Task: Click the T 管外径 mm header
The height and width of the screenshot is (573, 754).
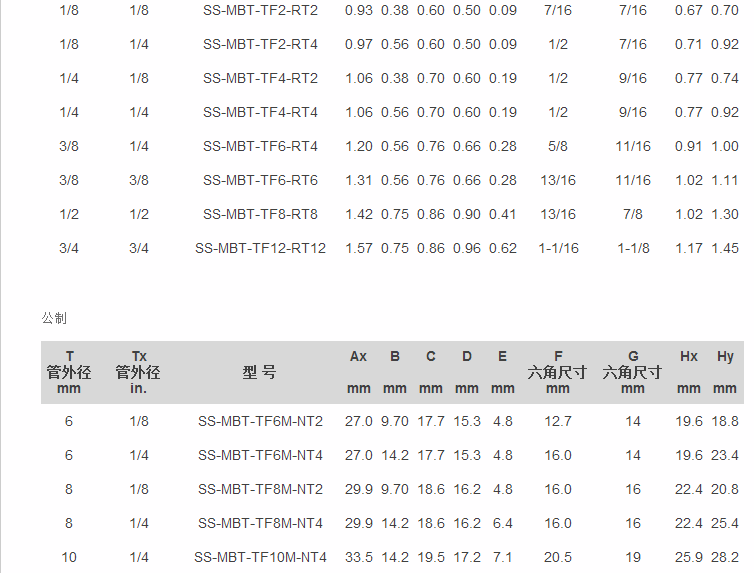Action: [69, 372]
